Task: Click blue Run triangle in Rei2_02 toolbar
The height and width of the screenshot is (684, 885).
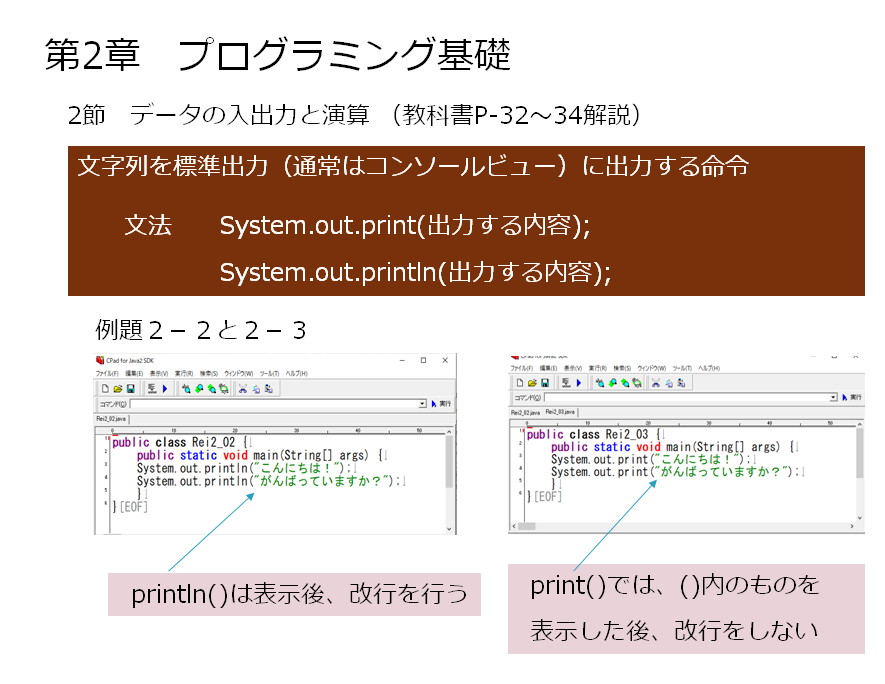Action: coord(165,389)
